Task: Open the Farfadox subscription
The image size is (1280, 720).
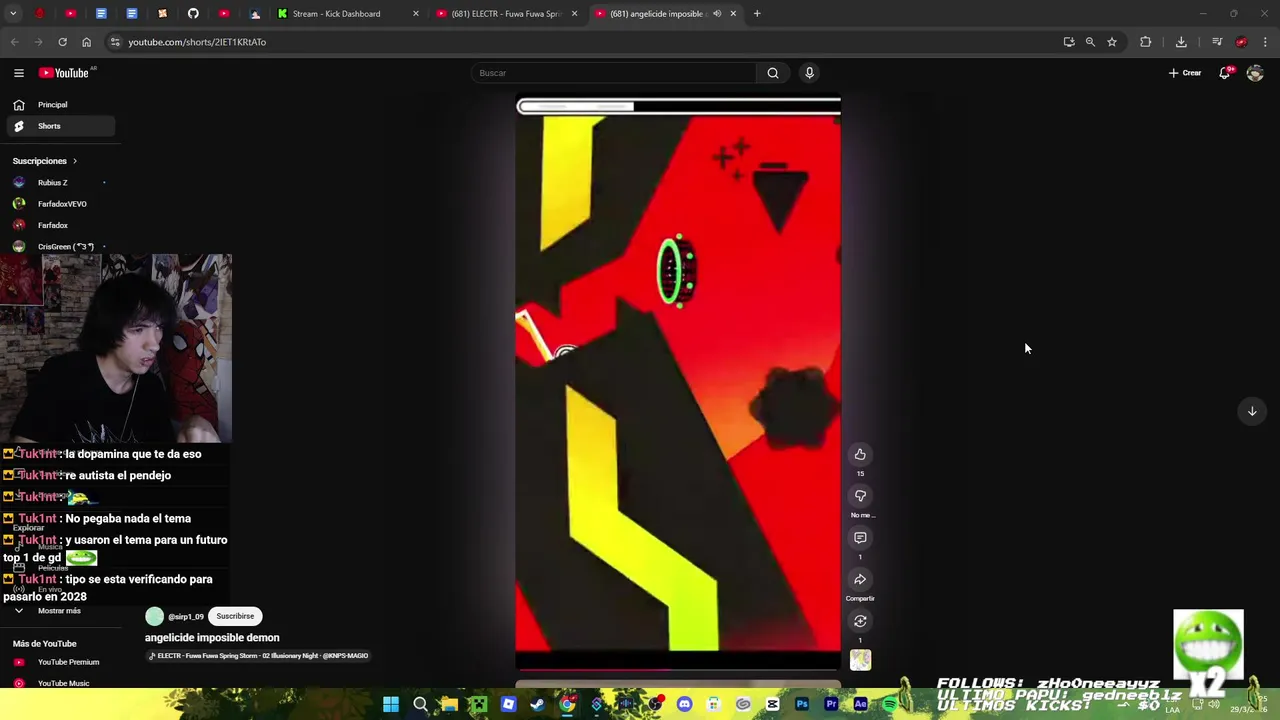Action: [60, 225]
